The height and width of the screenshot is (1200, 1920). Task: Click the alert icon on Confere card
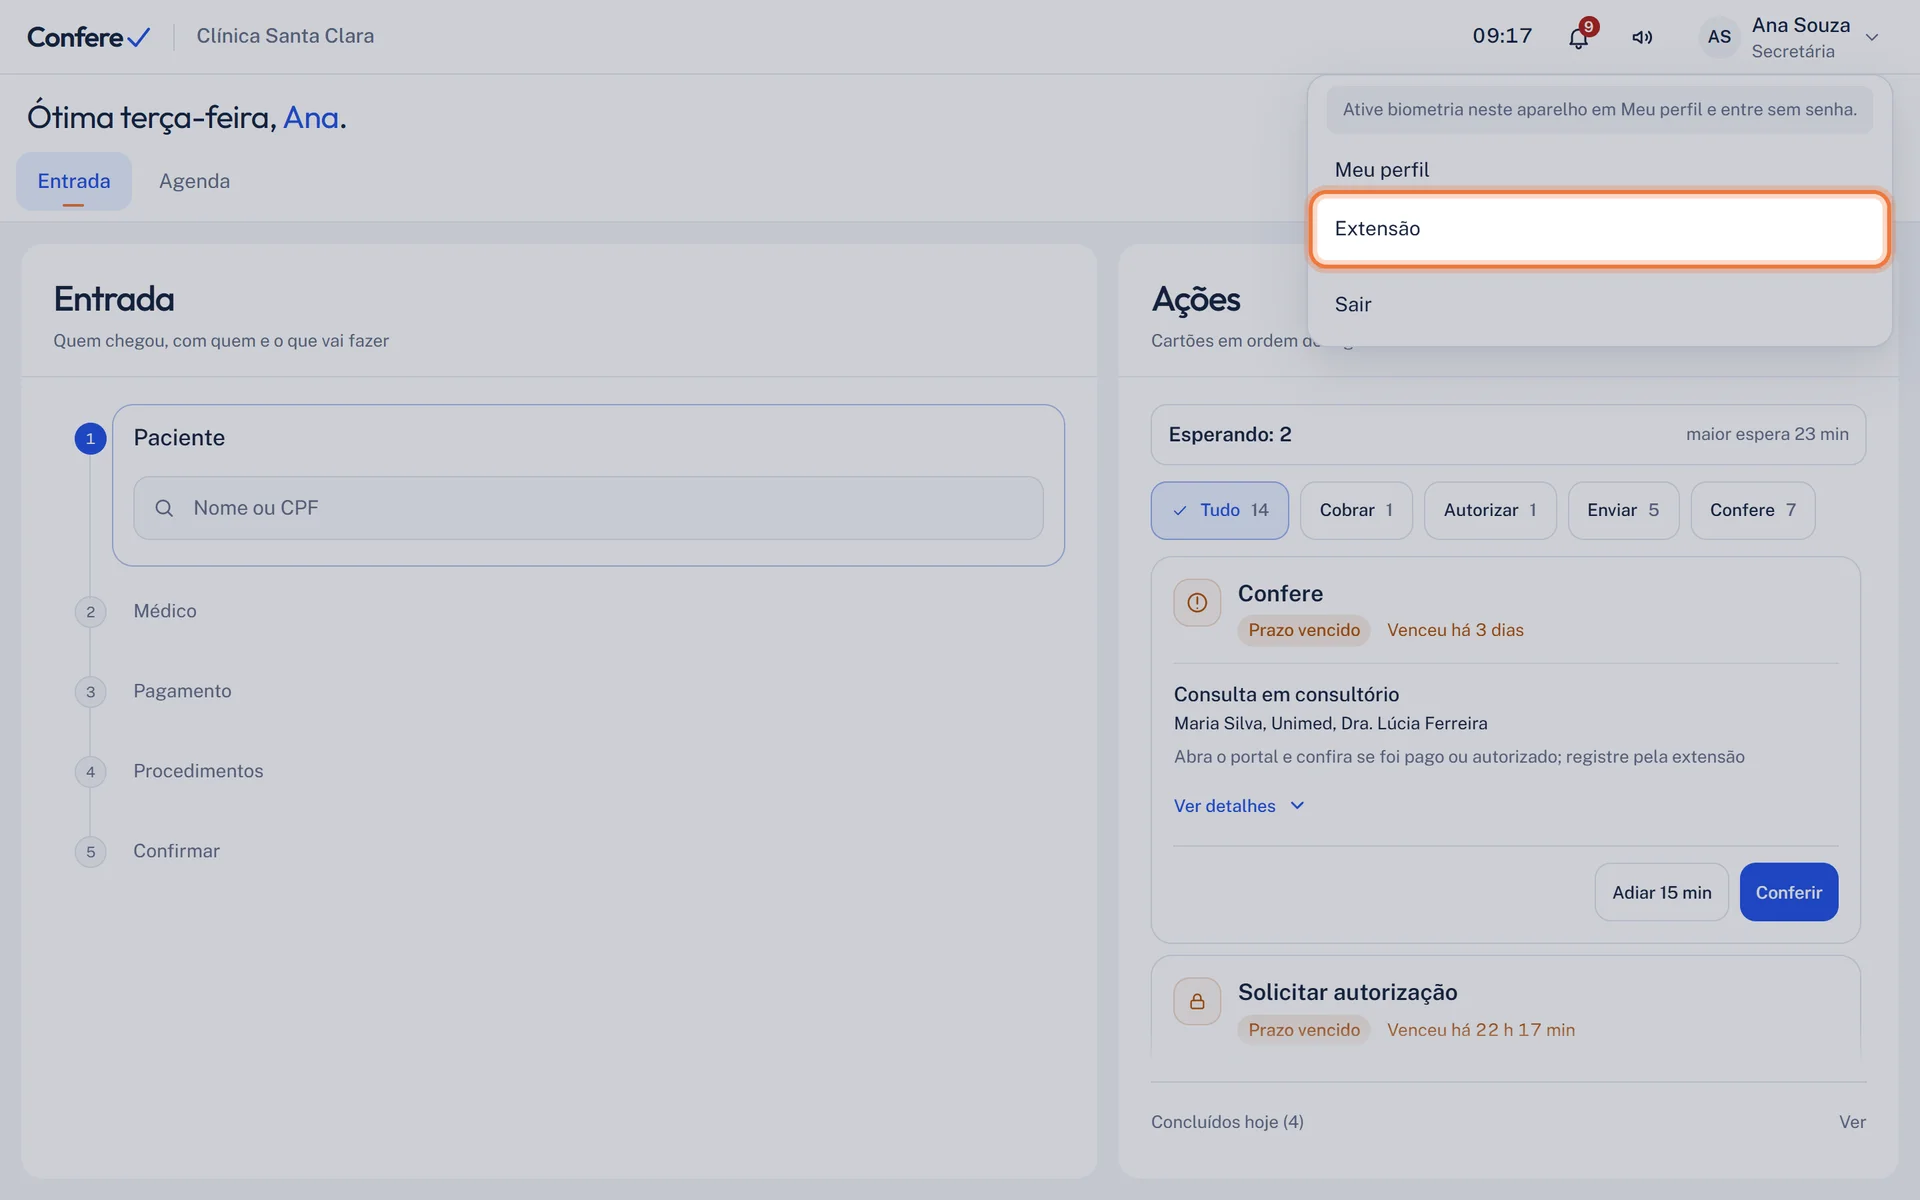pos(1197,603)
